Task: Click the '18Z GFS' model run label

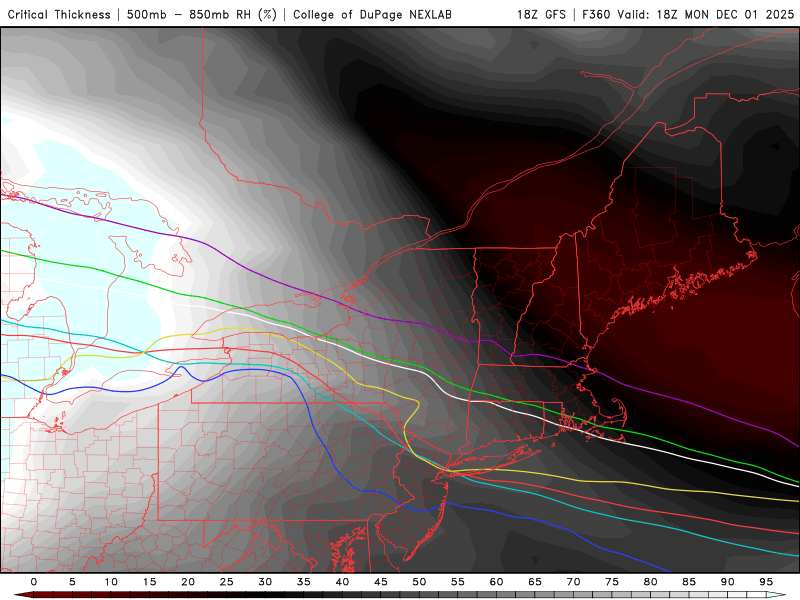Action: click(541, 15)
